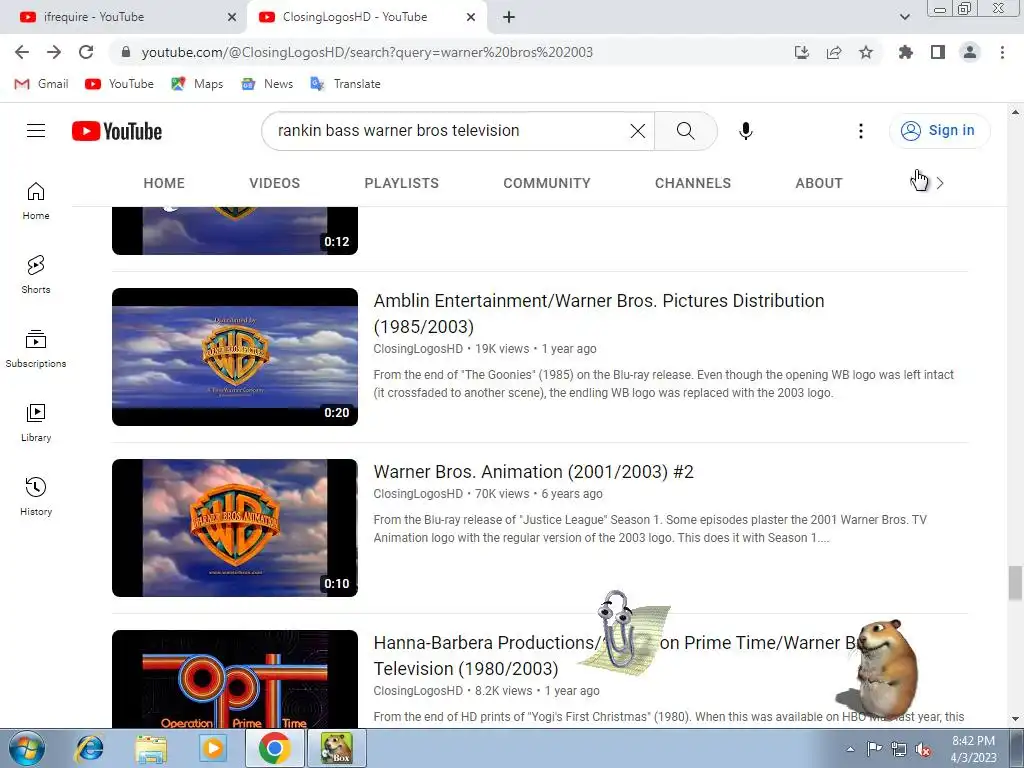Clear the search box with the X icon

pos(638,131)
